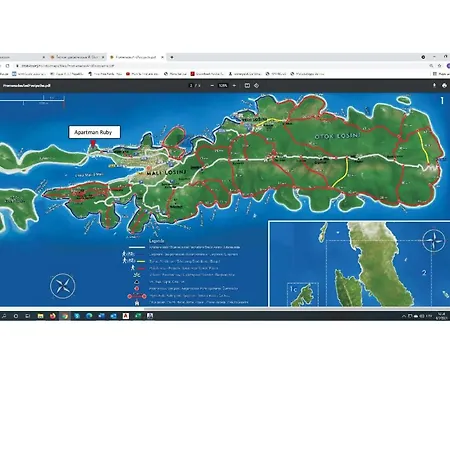Screen dimensions: 450x450
Task: Click the Apartman Ruby map label
Action: pos(94,132)
